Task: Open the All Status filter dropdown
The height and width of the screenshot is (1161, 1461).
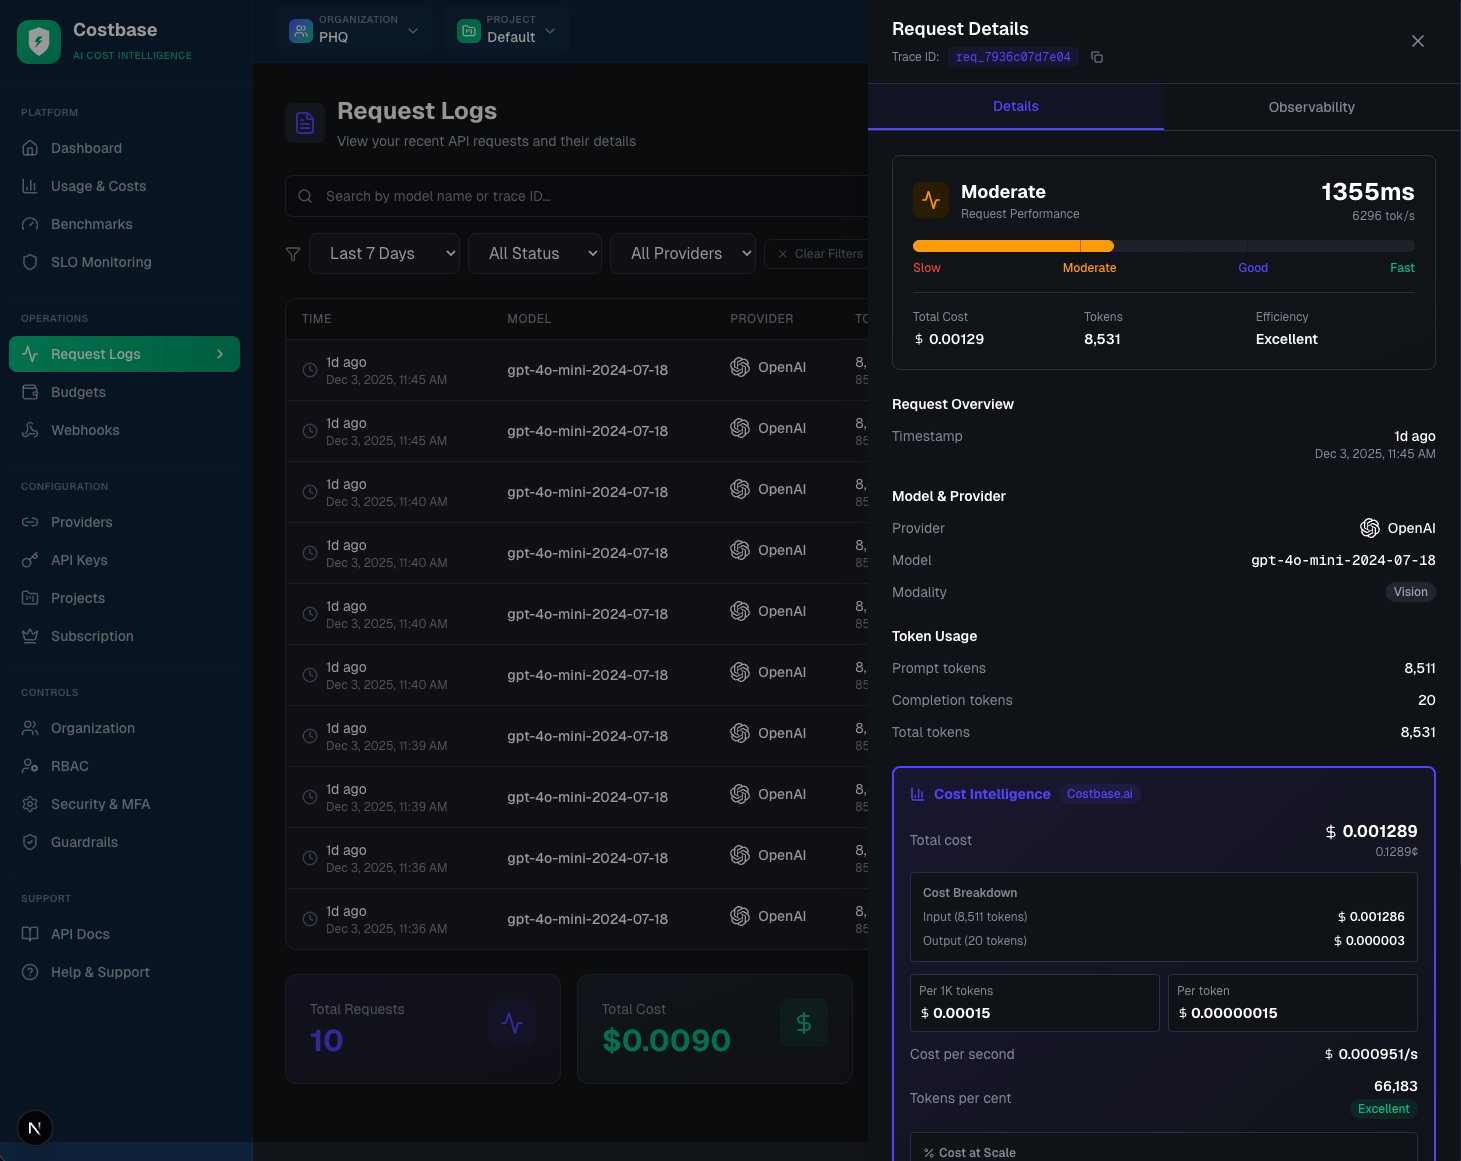Action: tap(535, 254)
